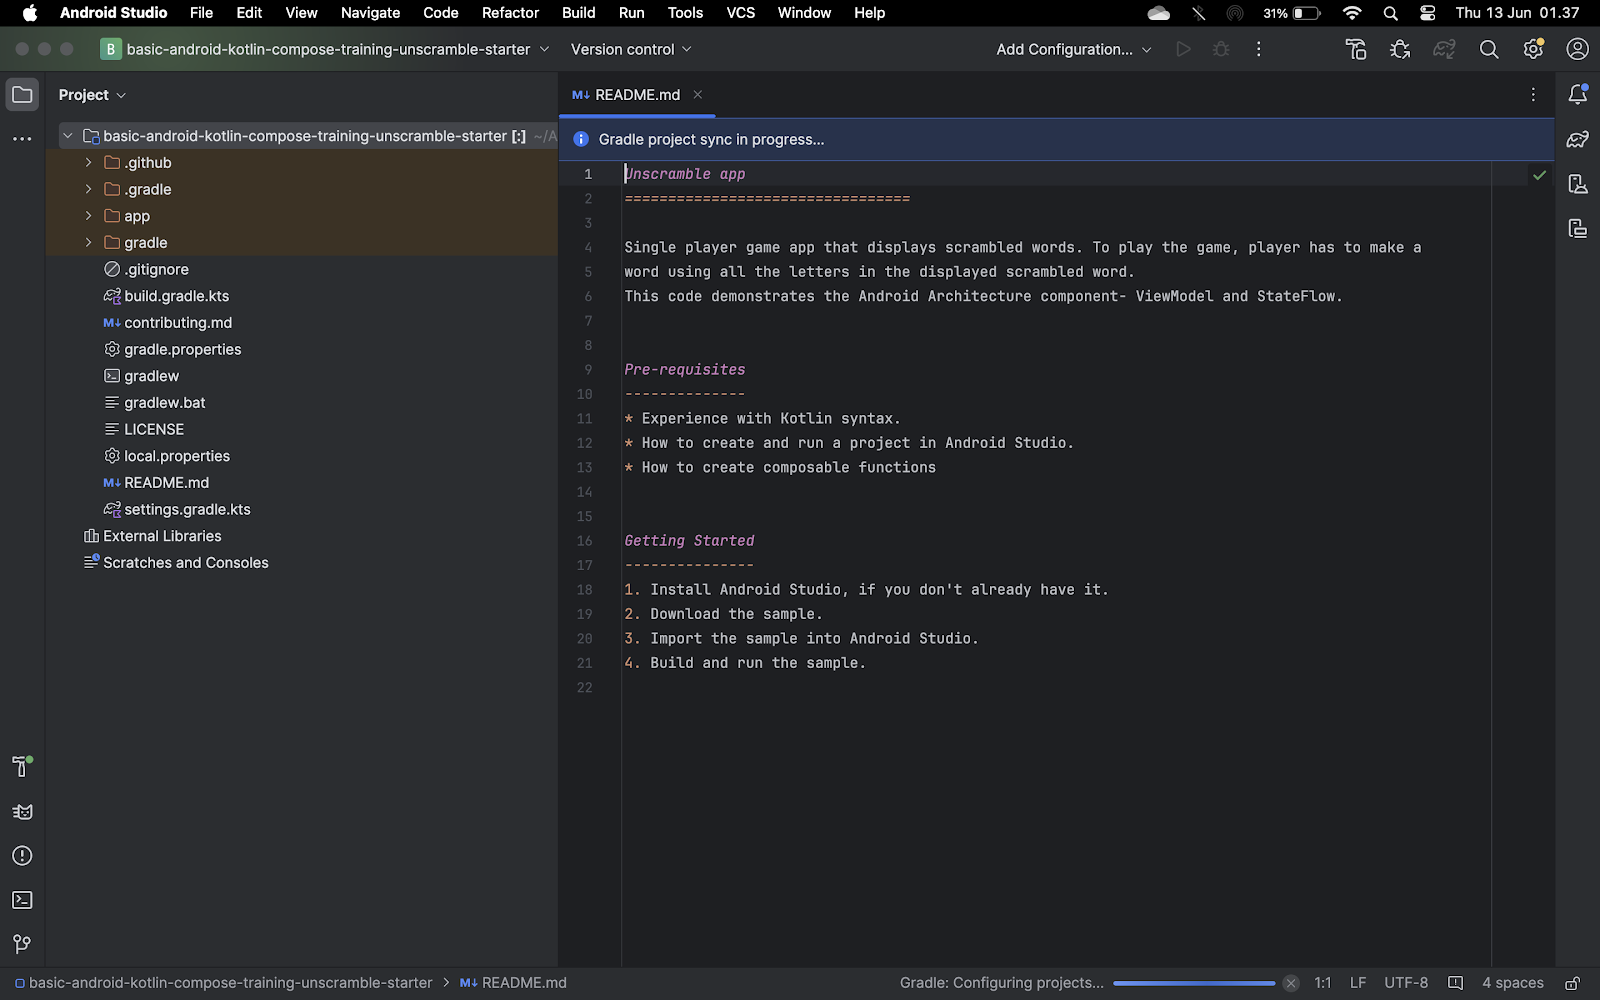The width and height of the screenshot is (1600, 1000).
Task: Open the Running Devices sidebar icon
Action: [1578, 228]
